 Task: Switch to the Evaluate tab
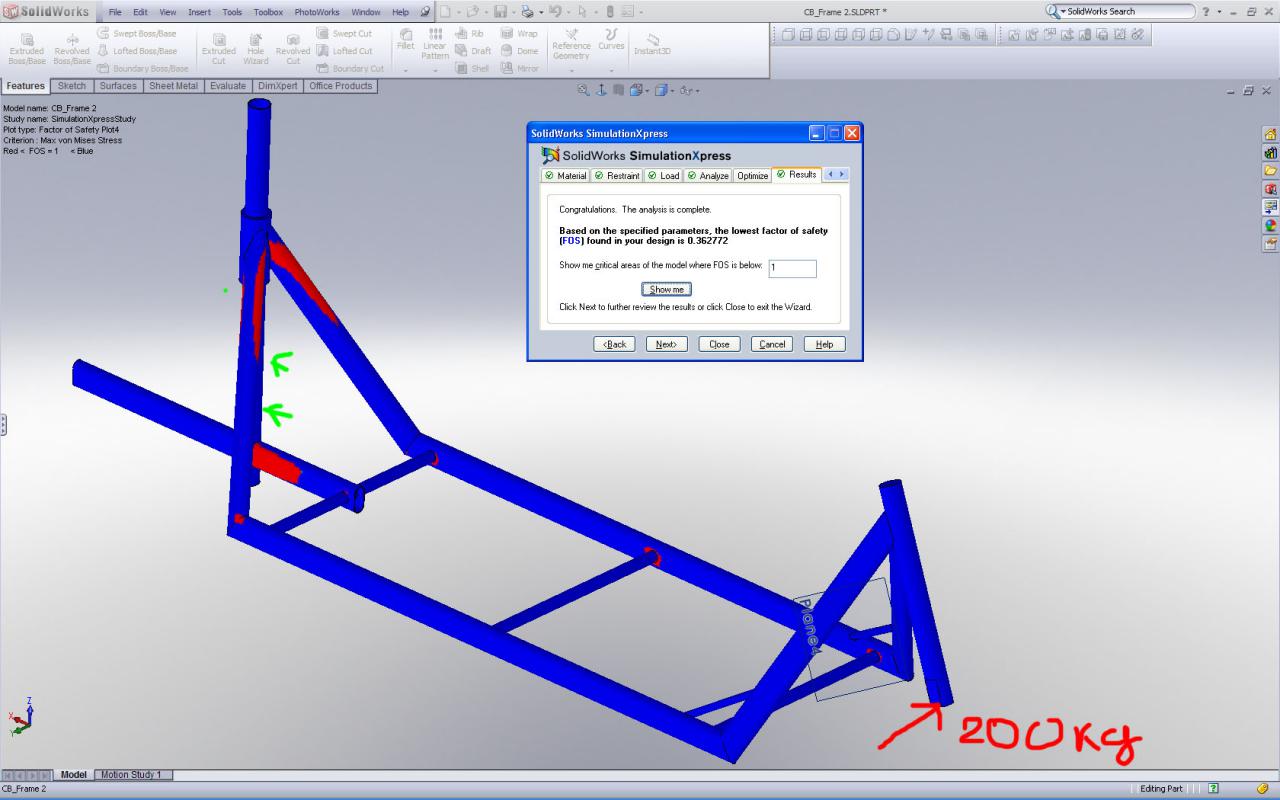point(228,86)
